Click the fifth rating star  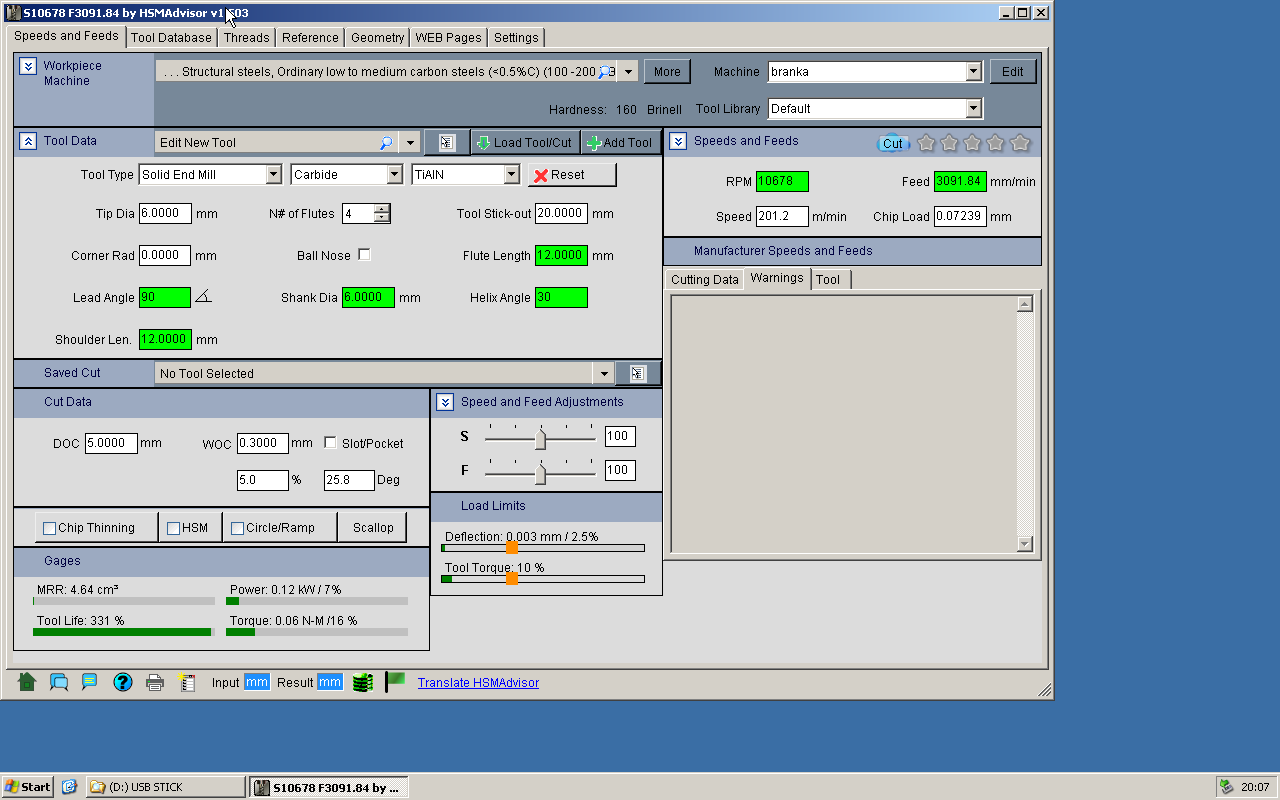[x=1020, y=143]
